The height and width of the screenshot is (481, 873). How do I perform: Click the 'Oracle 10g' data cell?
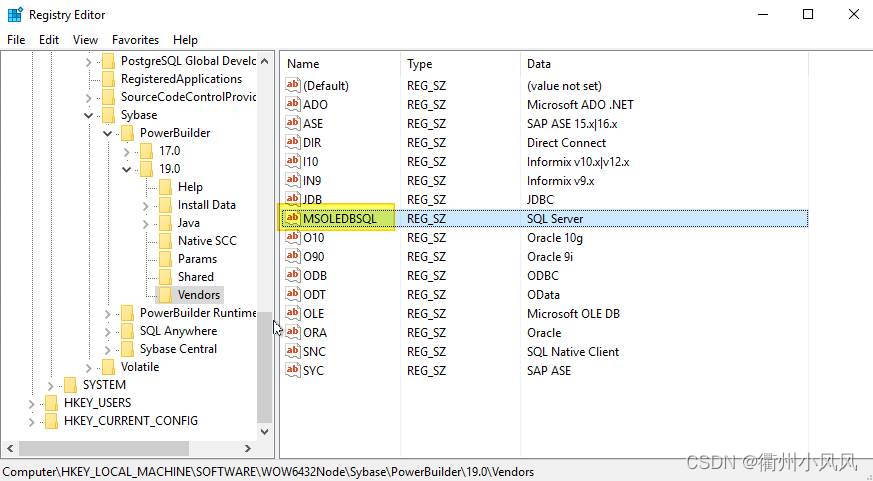(x=555, y=237)
